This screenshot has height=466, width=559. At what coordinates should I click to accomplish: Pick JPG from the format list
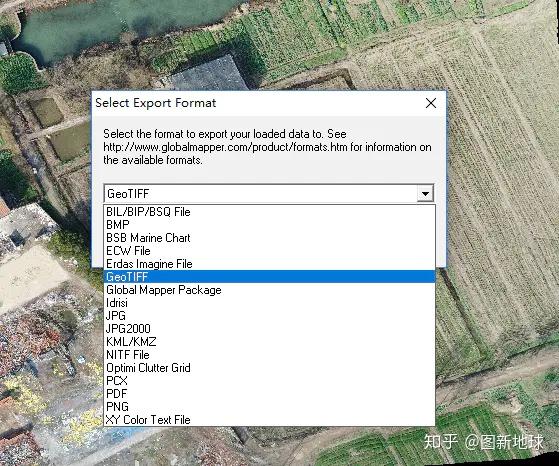[270, 316]
